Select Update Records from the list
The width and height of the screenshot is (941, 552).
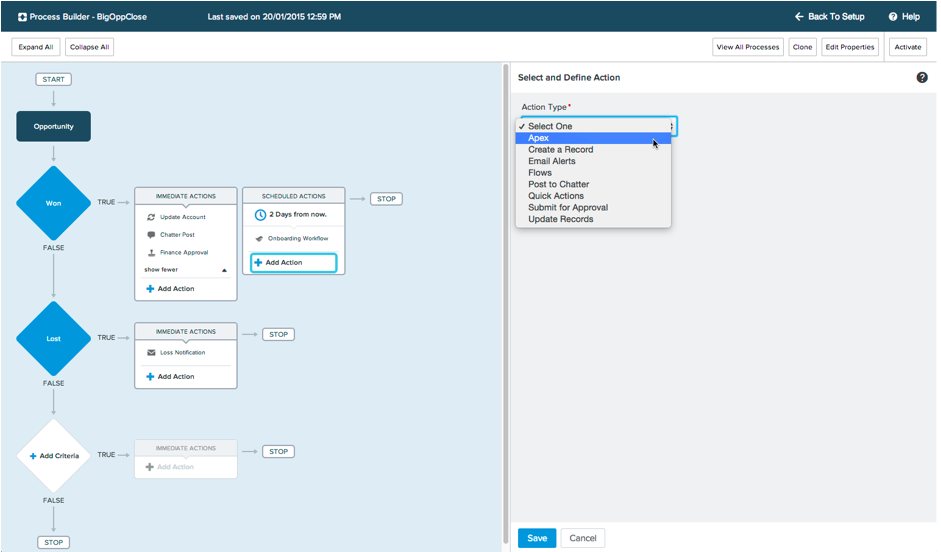tap(561, 219)
